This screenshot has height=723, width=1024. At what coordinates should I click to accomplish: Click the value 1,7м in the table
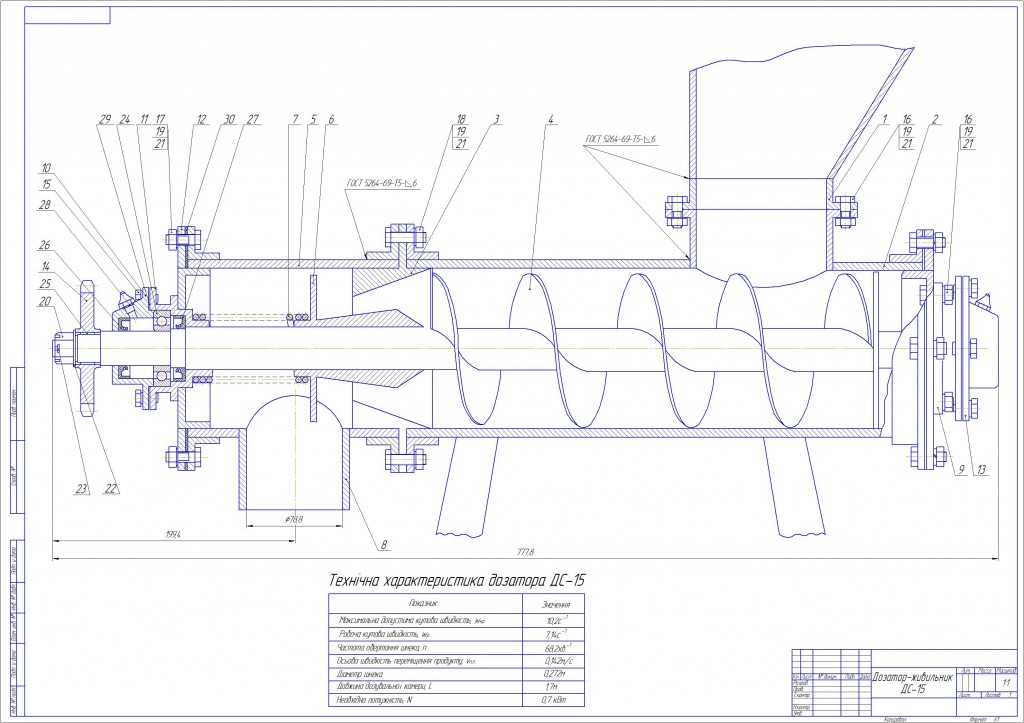(552, 687)
